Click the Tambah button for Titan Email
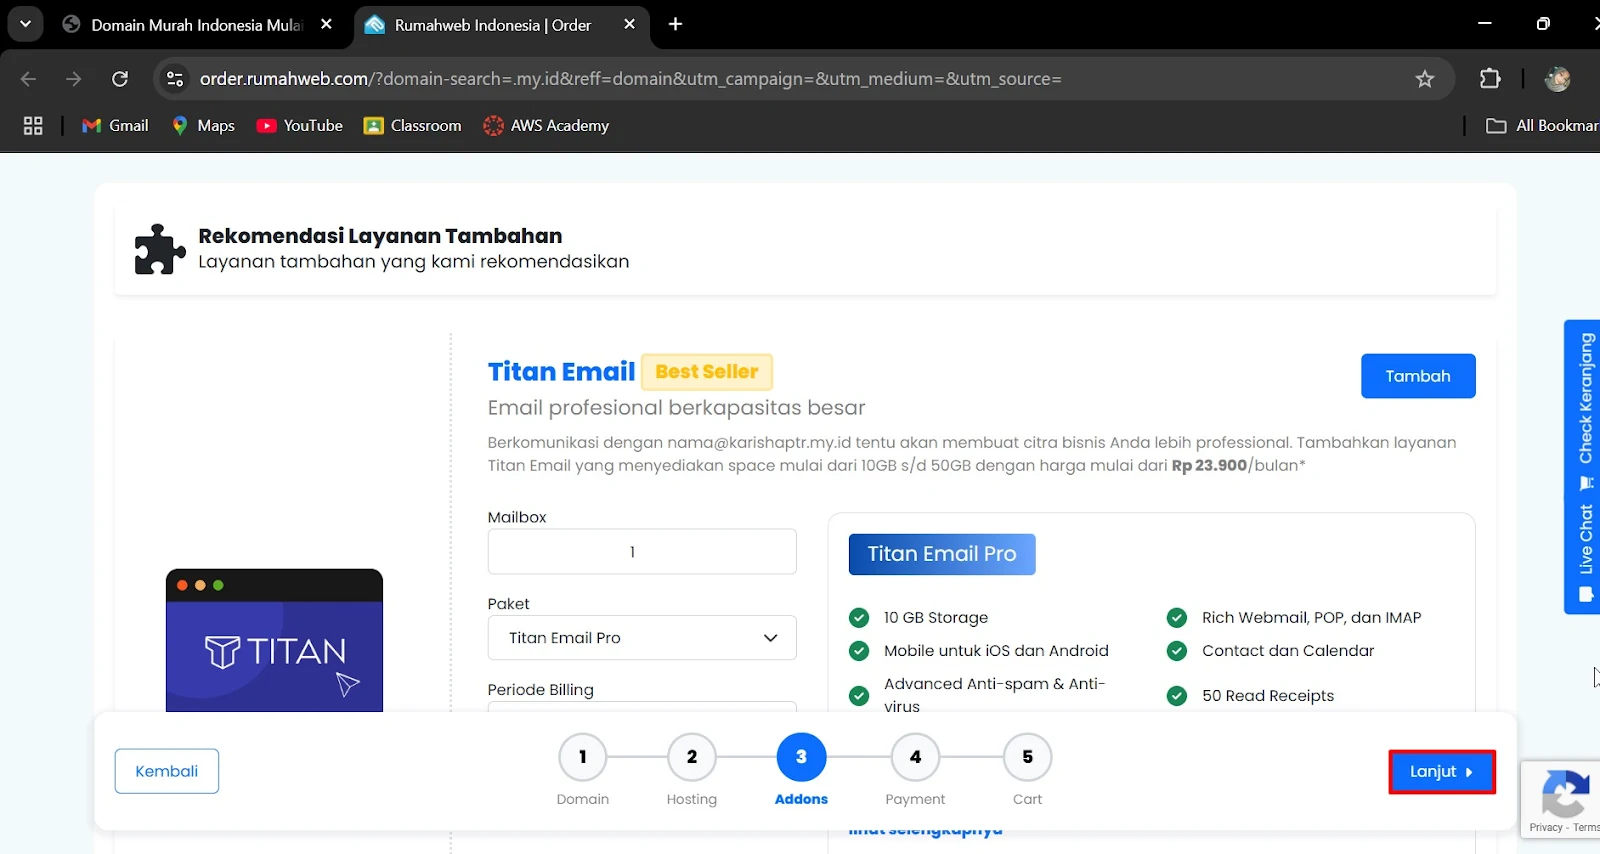1600x854 pixels. pos(1417,376)
